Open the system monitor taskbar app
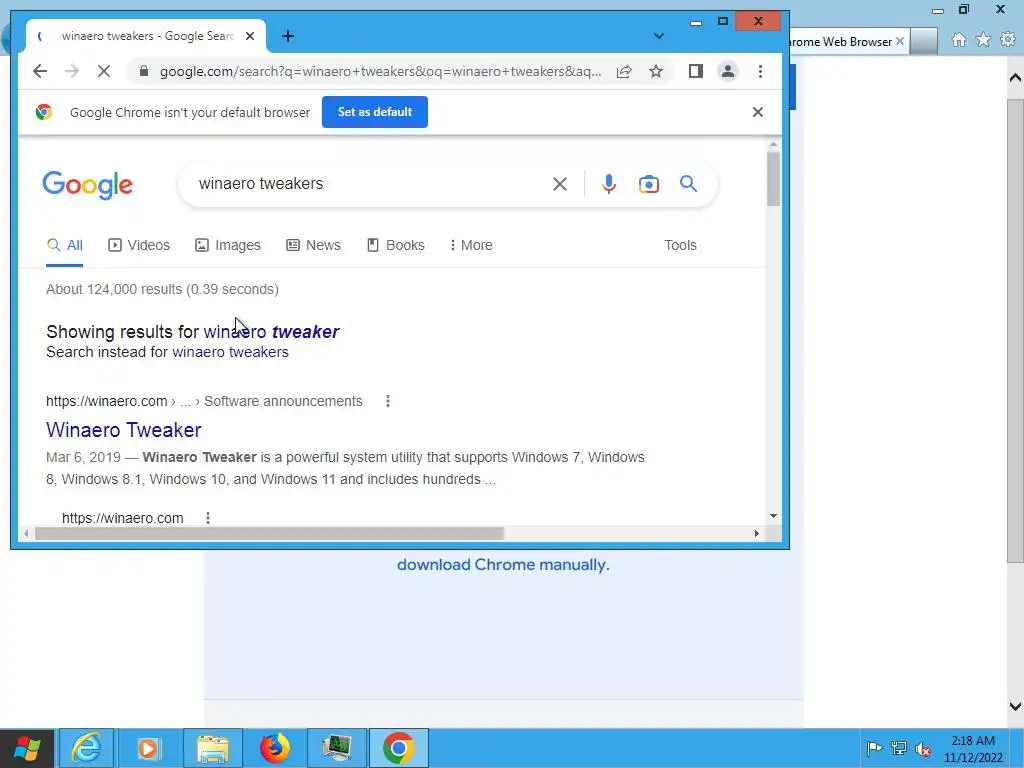 [x=337, y=748]
